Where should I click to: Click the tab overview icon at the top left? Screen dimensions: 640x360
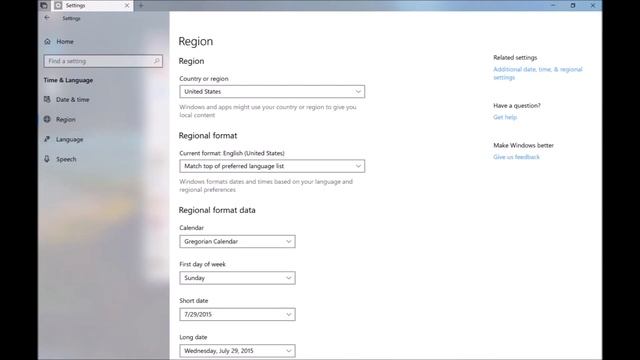[44, 6]
